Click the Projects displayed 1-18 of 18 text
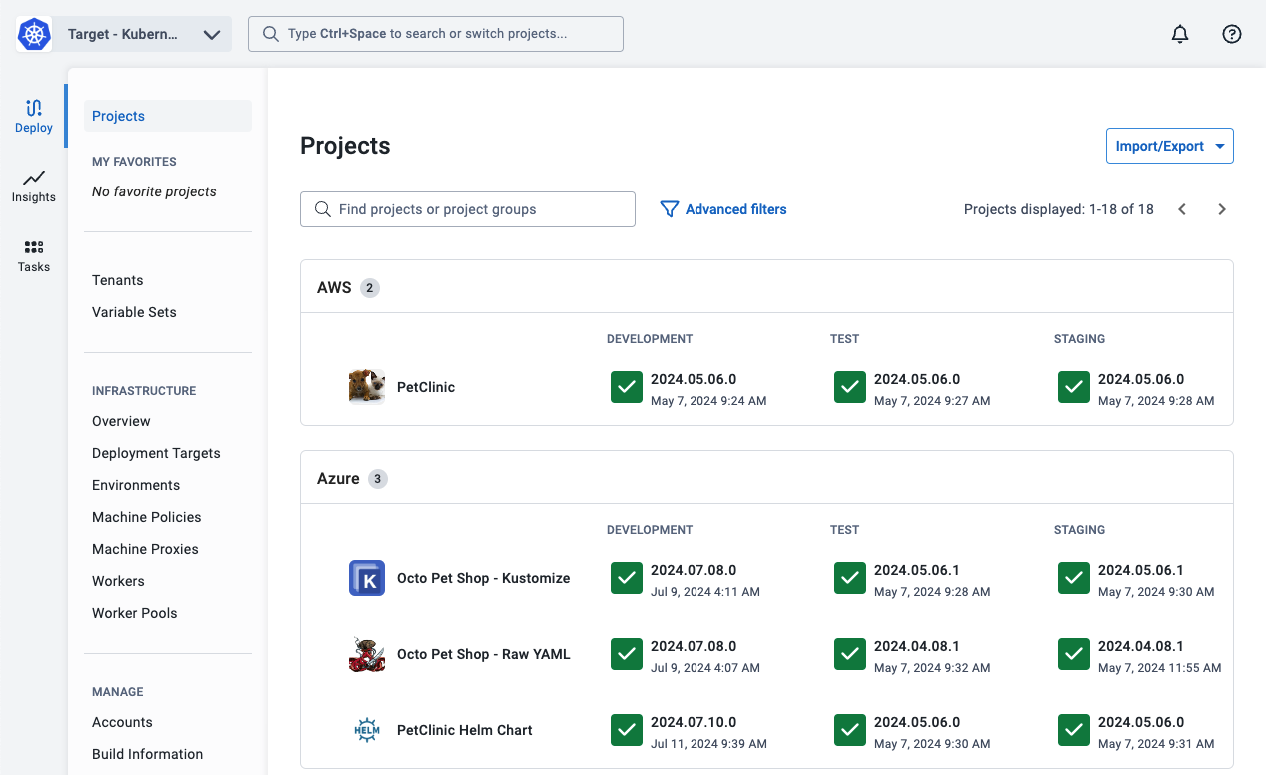The height and width of the screenshot is (775, 1266). [1059, 209]
